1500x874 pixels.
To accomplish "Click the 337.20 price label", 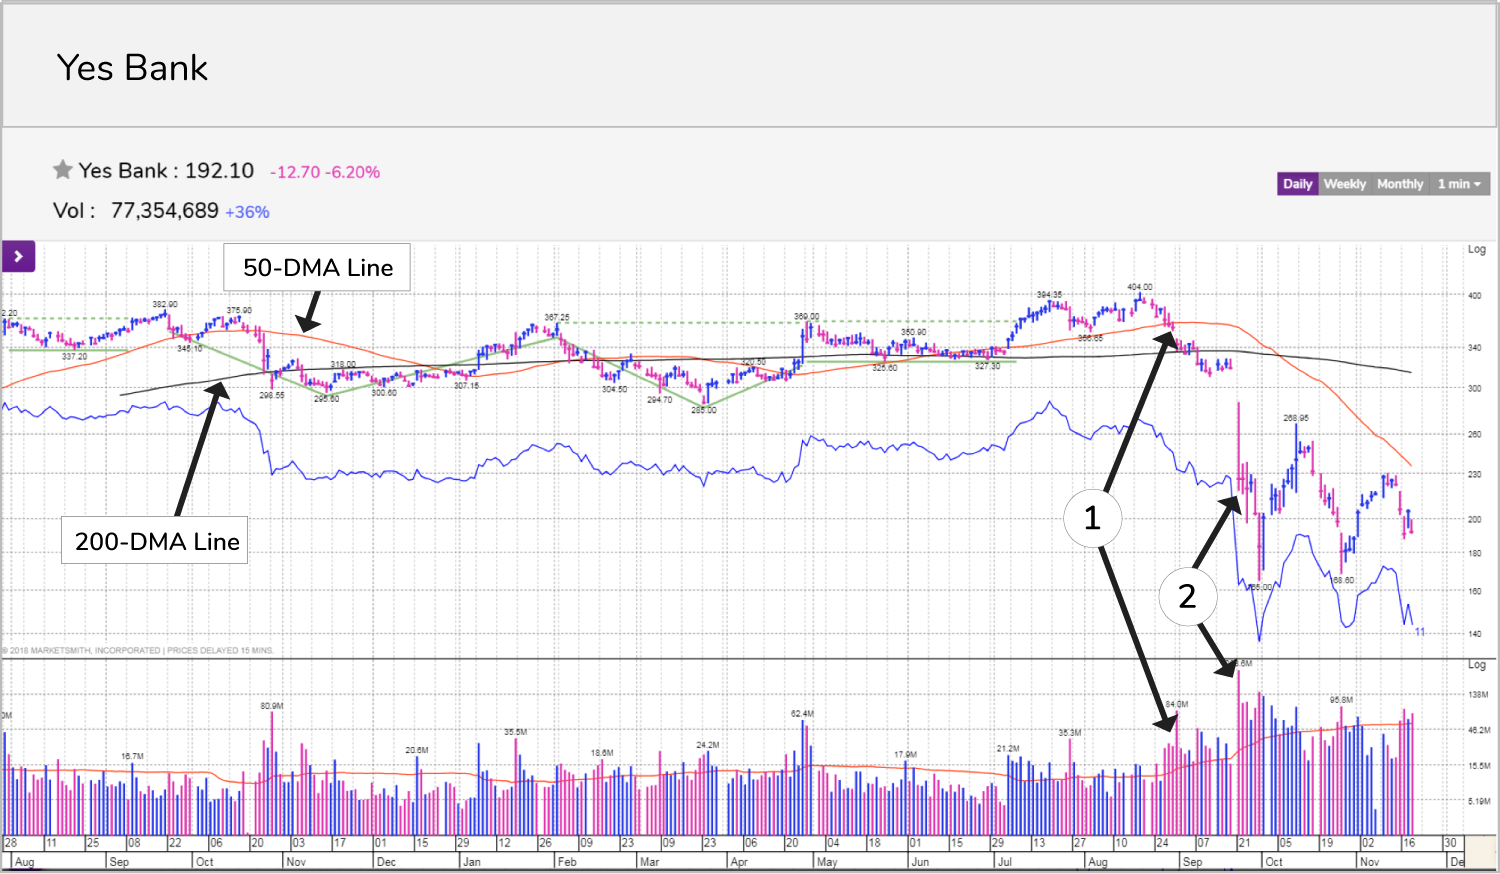I will pyautogui.click(x=75, y=357).
